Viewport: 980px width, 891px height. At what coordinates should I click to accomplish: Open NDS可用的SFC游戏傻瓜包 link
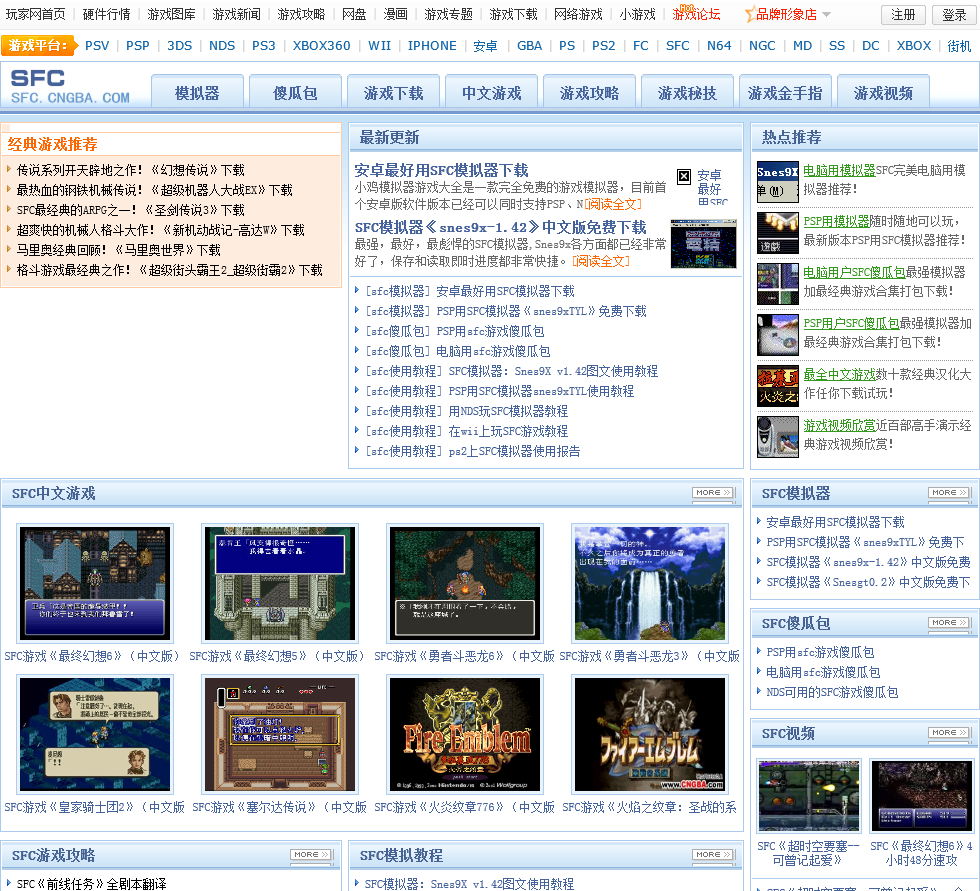(832, 692)
